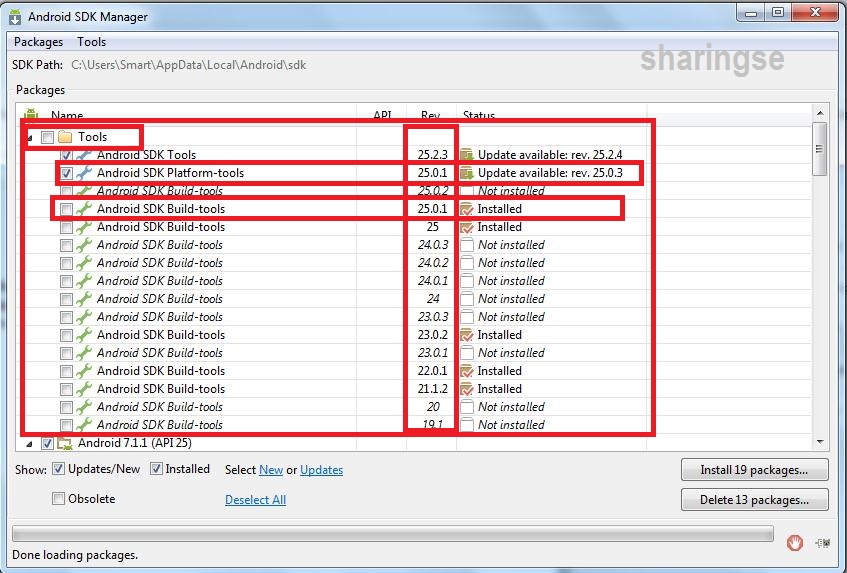The image size is (847, 573).
Task: Click wrench icon of Build-tools rev 20
Action: (83, 407)
